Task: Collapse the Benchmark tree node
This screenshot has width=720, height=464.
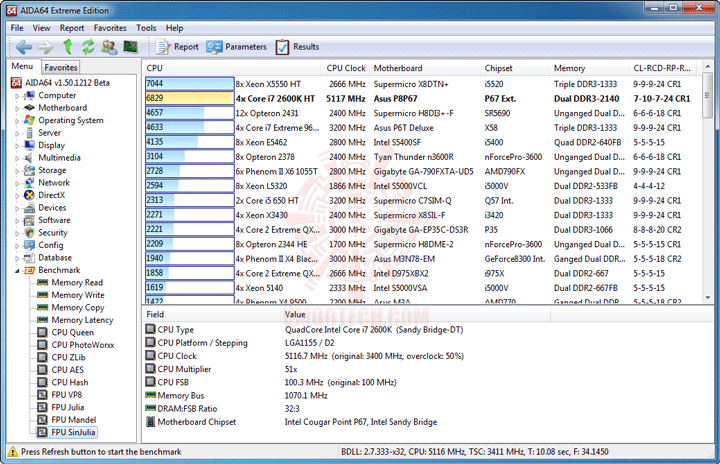Action: click(x=17, y=271)
